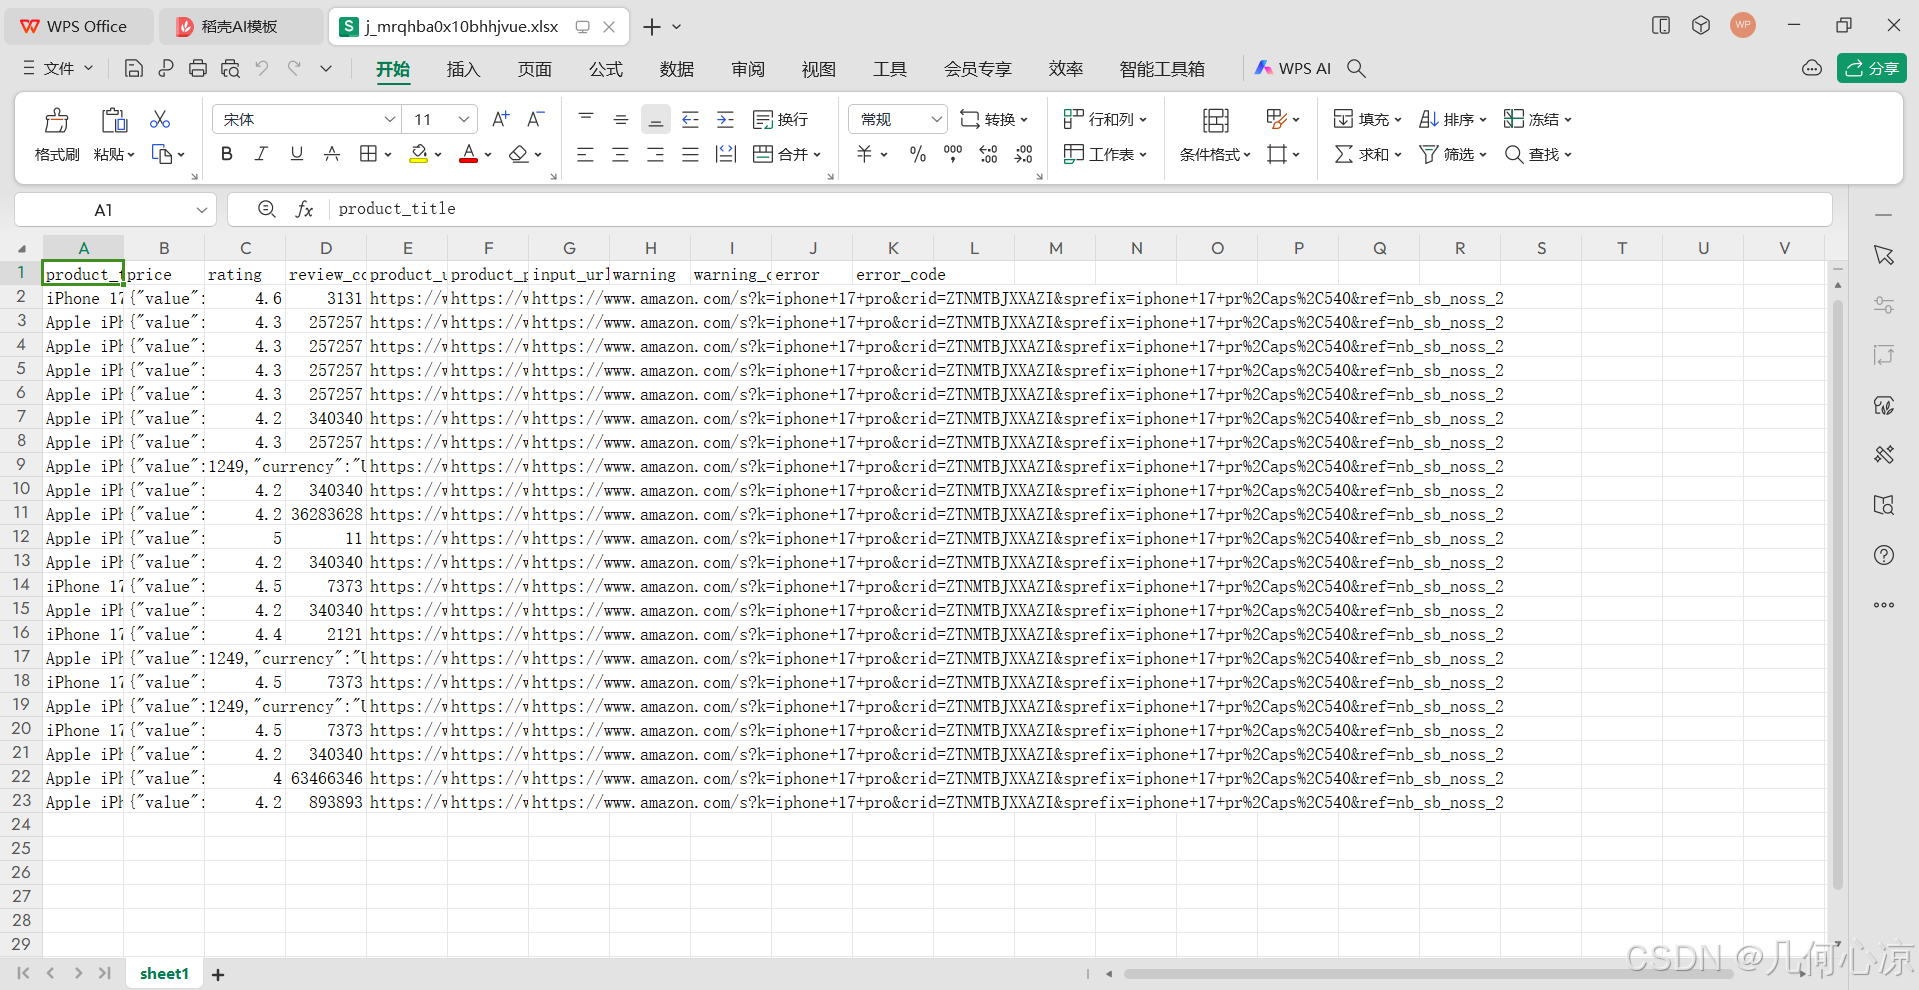The image size is (1919, 990).
Task: Click the Undo arrow icon
Action: click(262, 68)
